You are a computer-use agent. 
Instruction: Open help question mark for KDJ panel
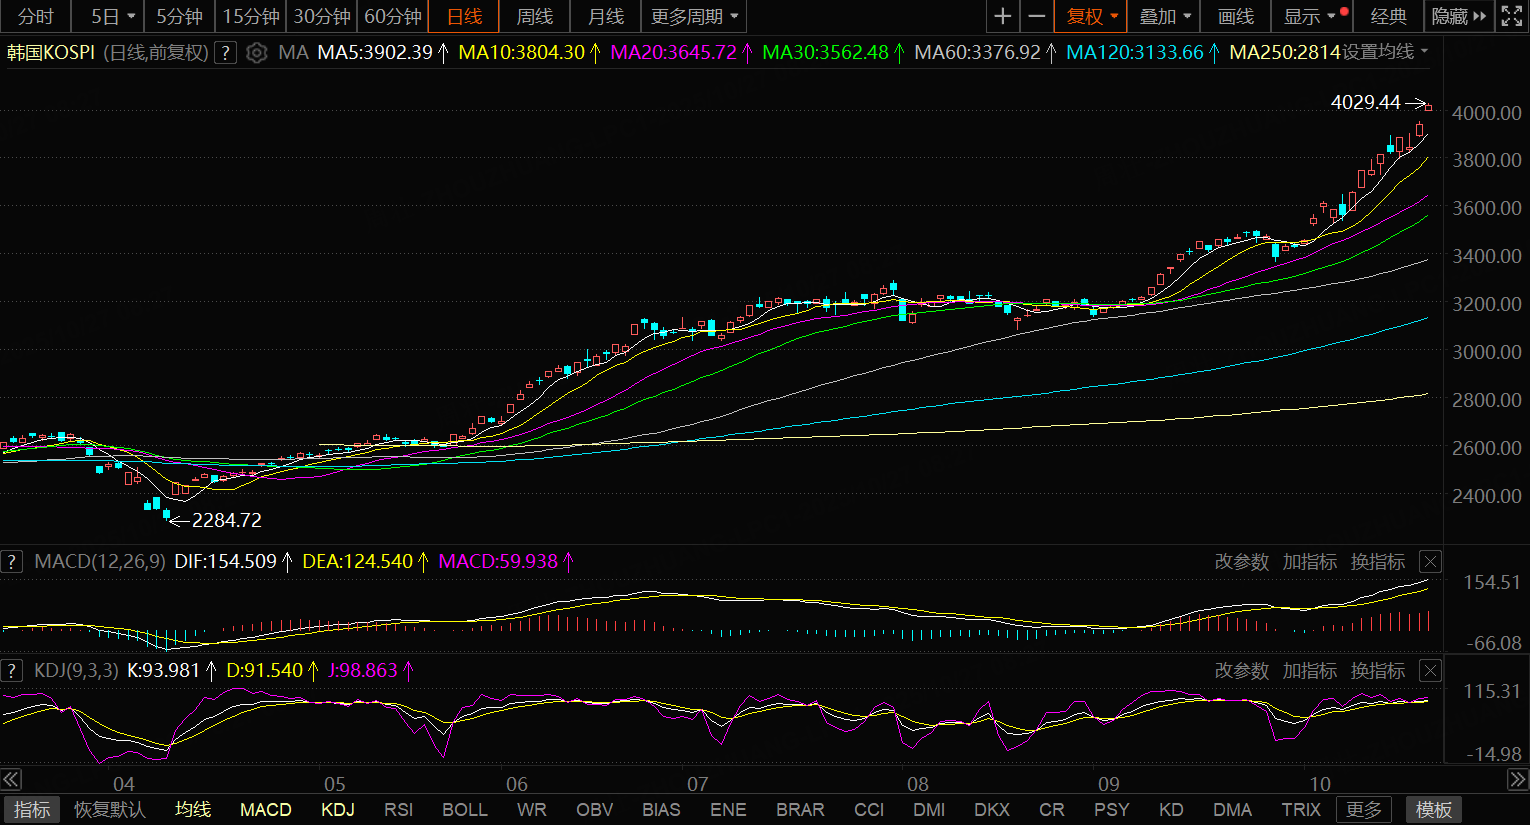coord(12,671)
